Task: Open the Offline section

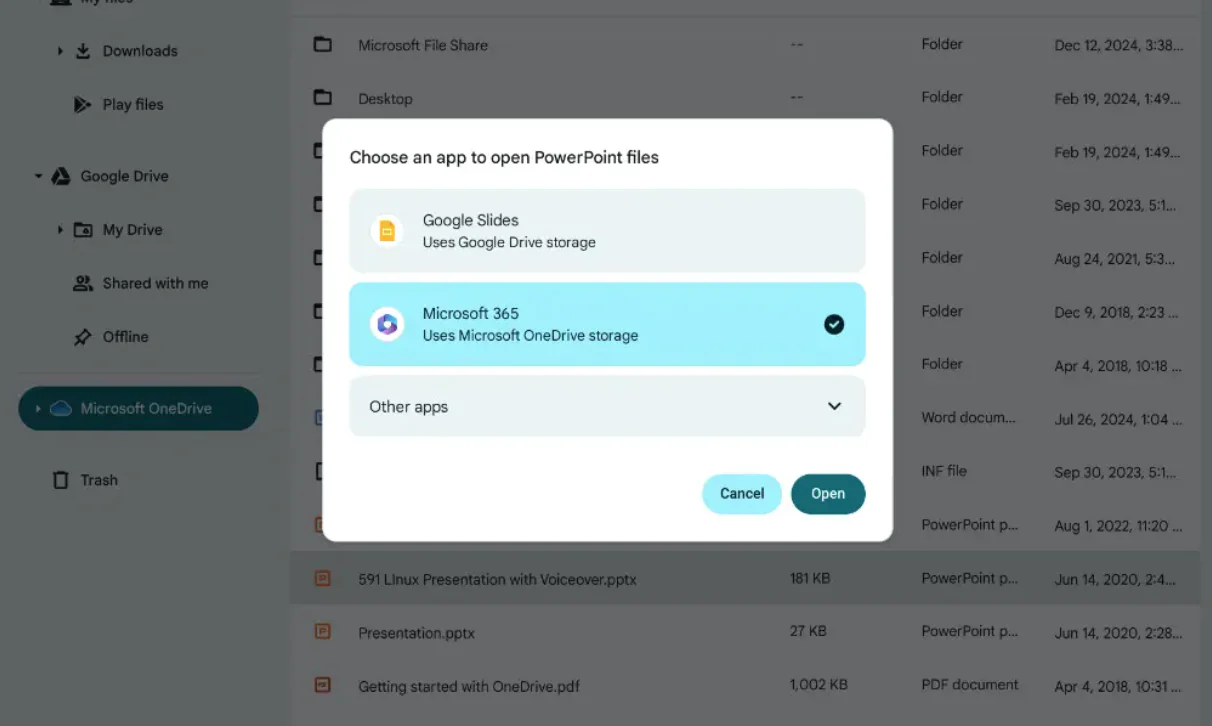Action: [125, 337]
